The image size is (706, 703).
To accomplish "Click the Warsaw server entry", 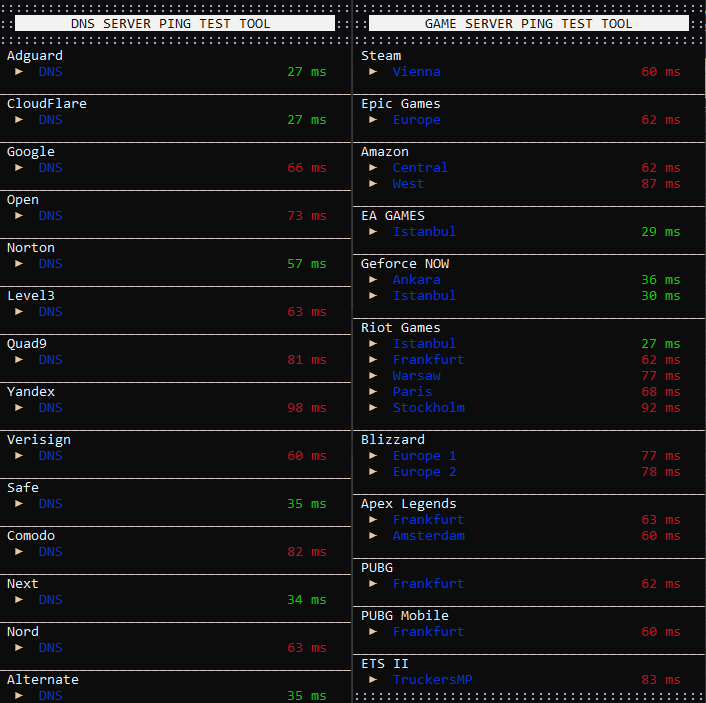I will click(416, 376).
